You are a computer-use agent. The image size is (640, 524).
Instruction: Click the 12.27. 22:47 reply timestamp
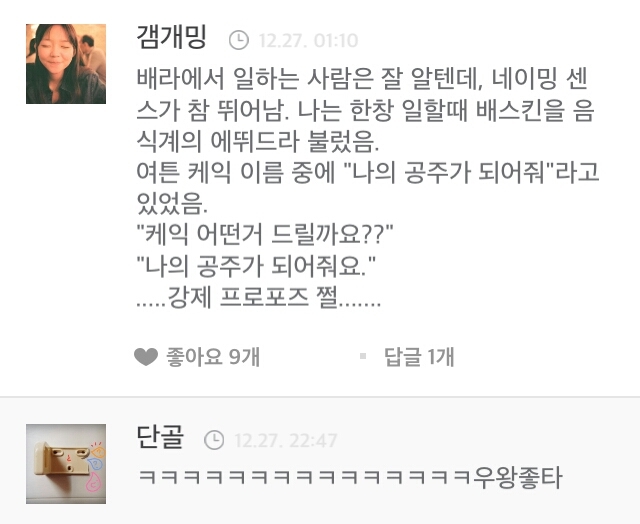286,440
